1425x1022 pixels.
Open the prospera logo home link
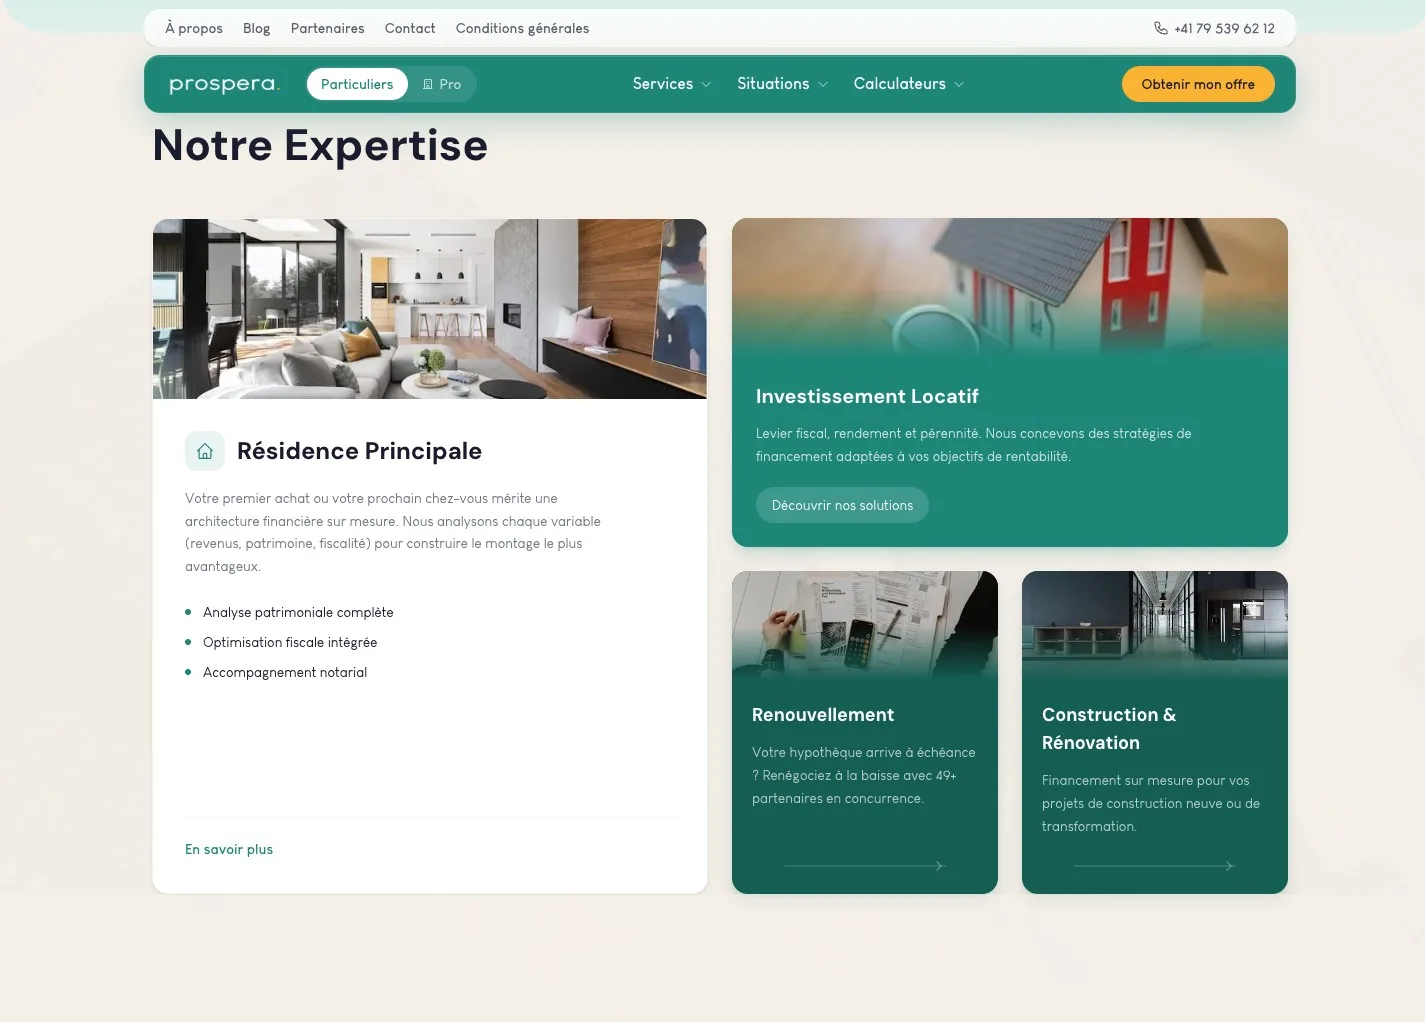(x=224, y=84)
